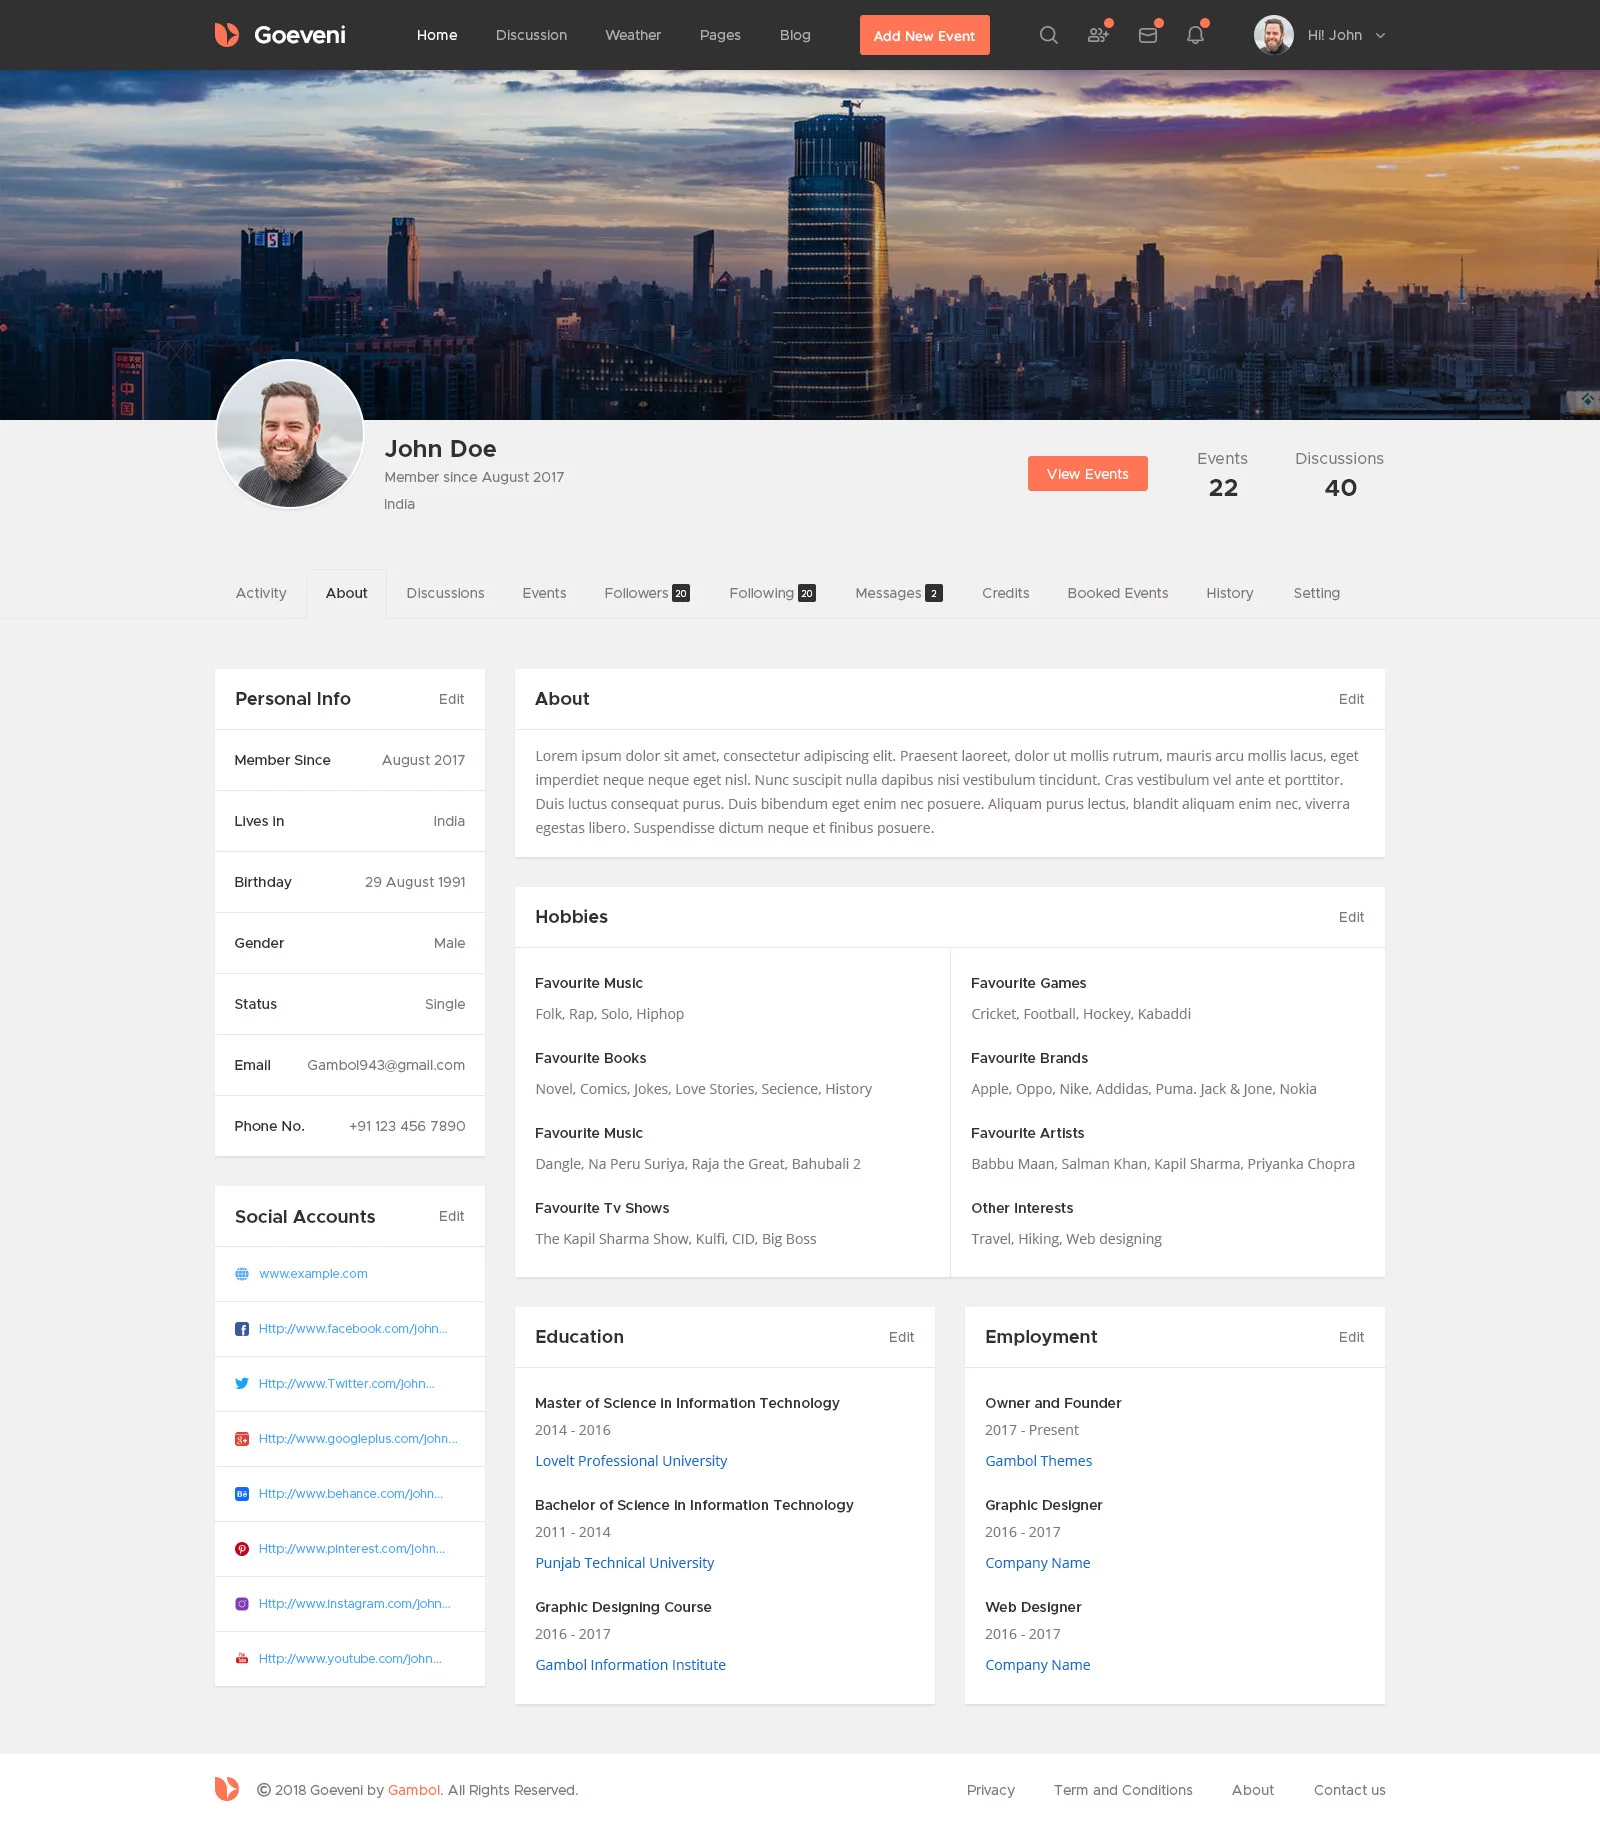Edit the Hobbies section
This screenshot has height=1824, width=1600.
1351,917
